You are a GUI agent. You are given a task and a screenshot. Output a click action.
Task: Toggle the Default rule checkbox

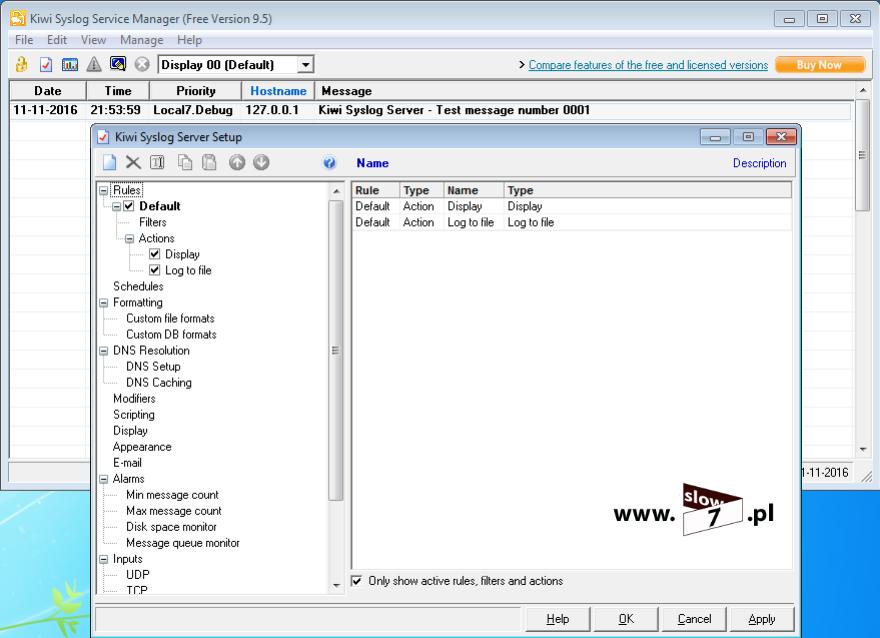[x=129, y=206]
